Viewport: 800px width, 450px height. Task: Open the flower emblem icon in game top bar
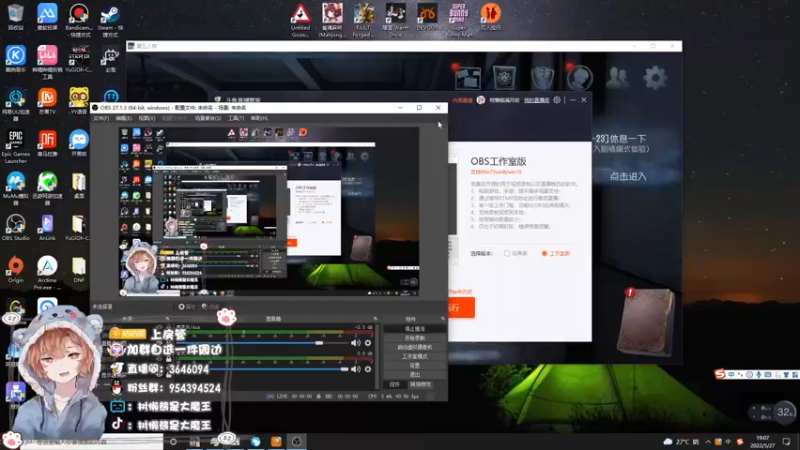(x=505, y=78)
